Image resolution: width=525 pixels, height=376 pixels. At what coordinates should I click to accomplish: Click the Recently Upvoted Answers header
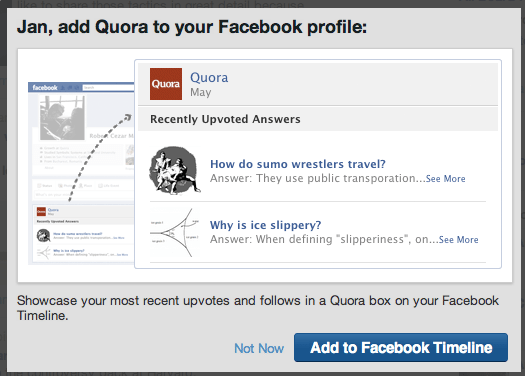225,119
